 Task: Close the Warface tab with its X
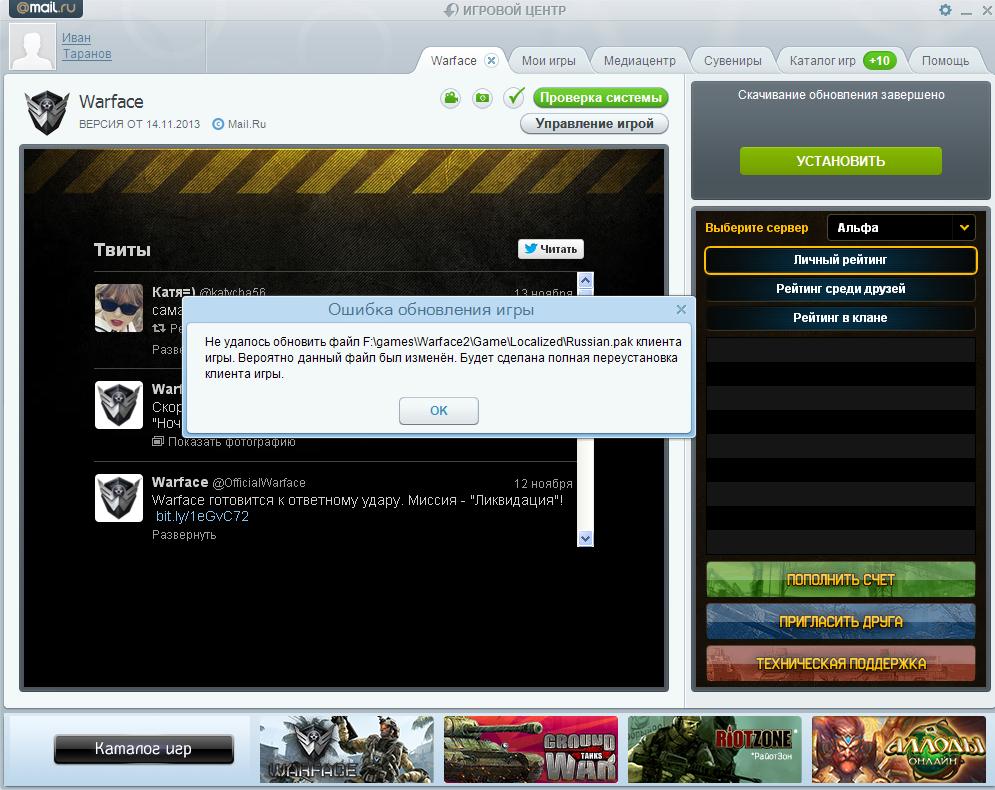(491, 60)
